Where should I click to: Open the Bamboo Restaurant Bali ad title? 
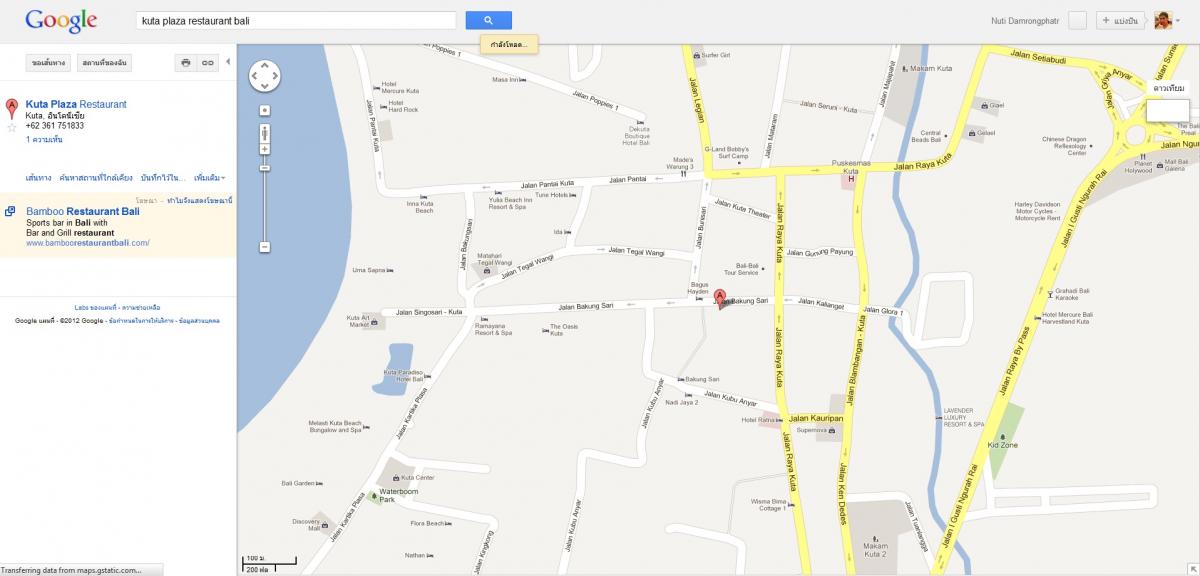[x=83, y=212]
